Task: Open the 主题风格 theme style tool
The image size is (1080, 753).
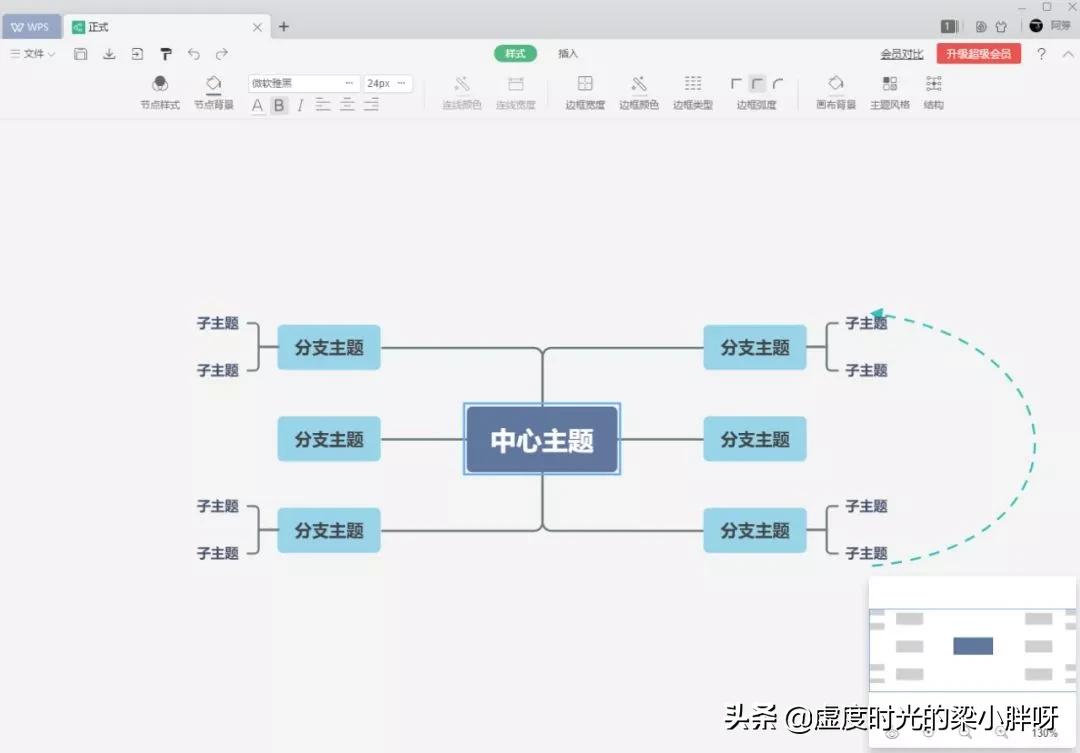Action: pos(889,92)
